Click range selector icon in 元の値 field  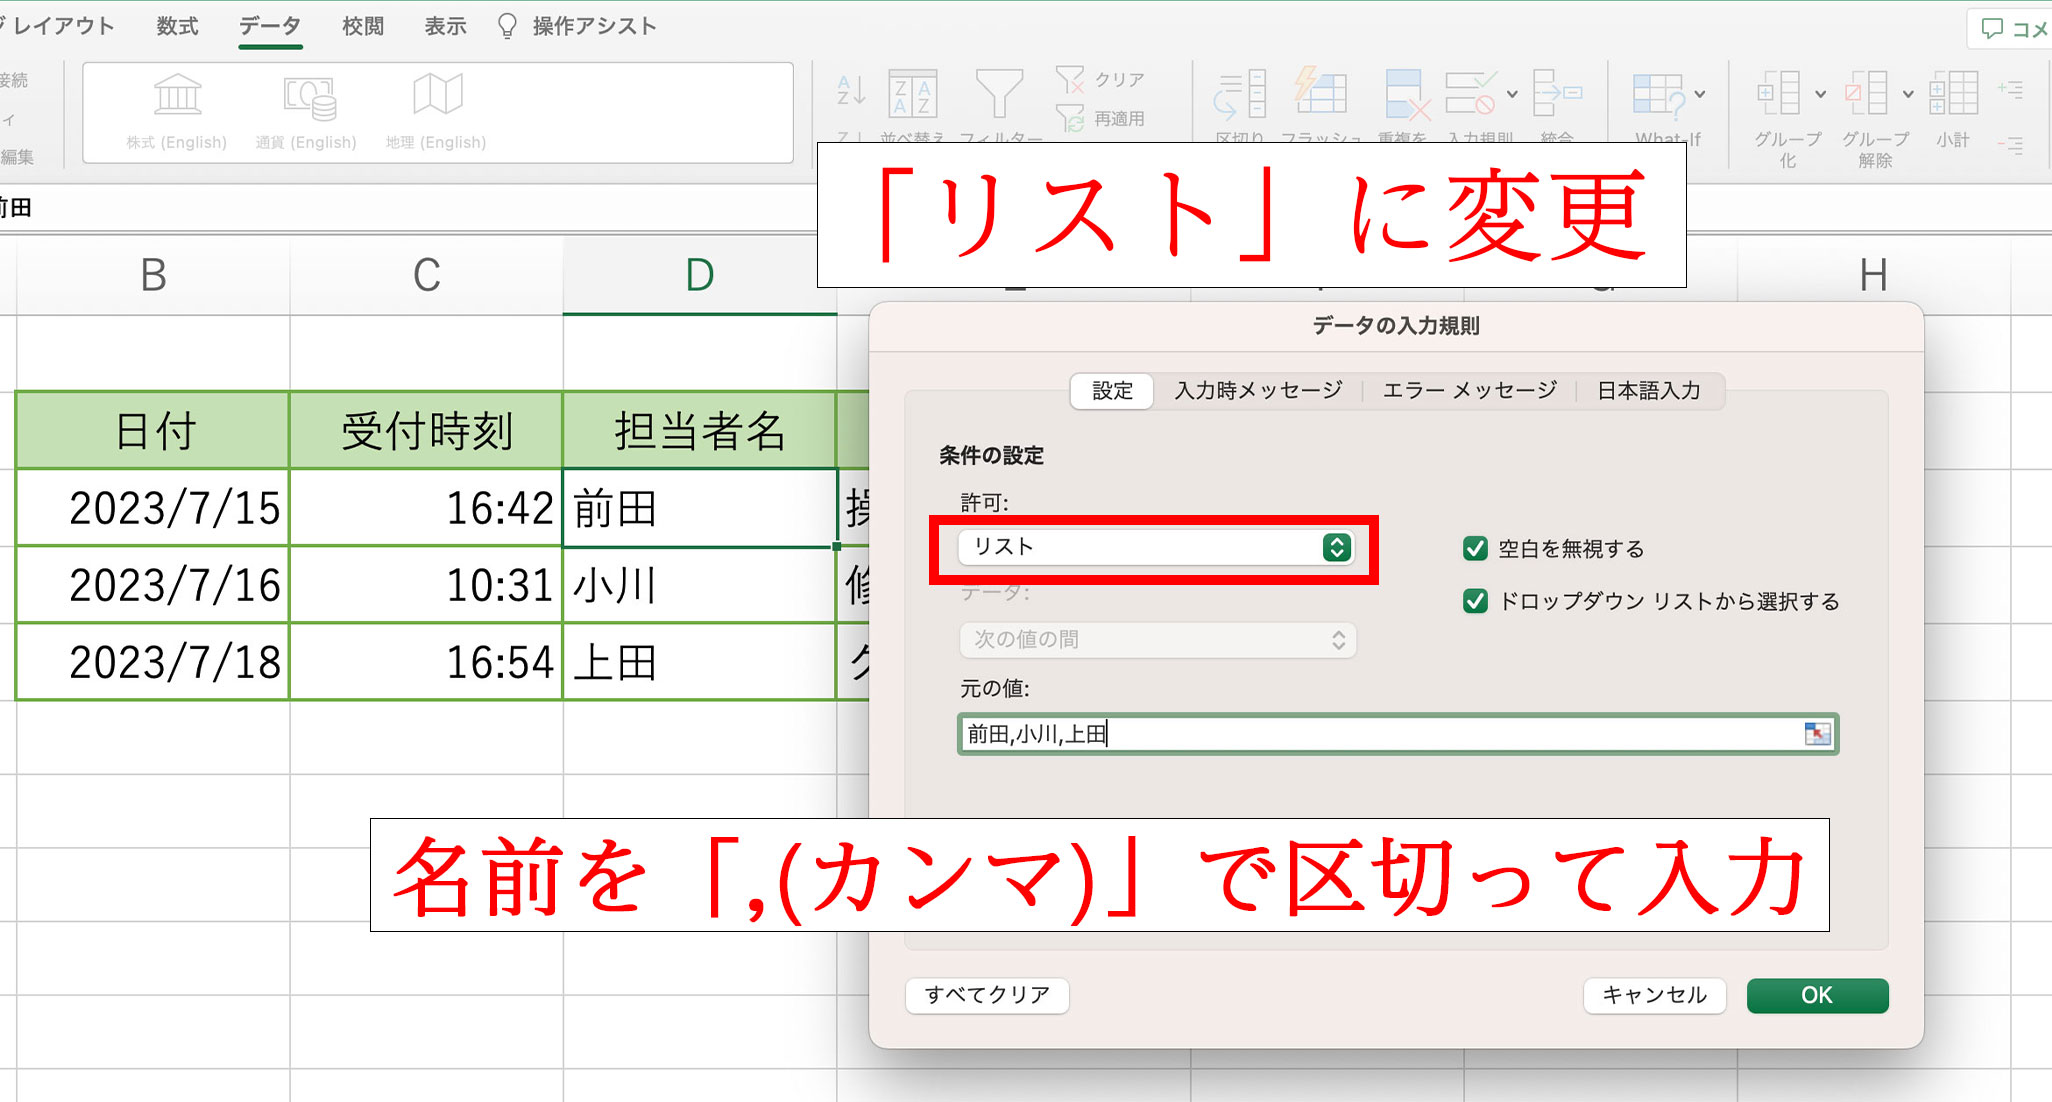[x=1817, y=734]
